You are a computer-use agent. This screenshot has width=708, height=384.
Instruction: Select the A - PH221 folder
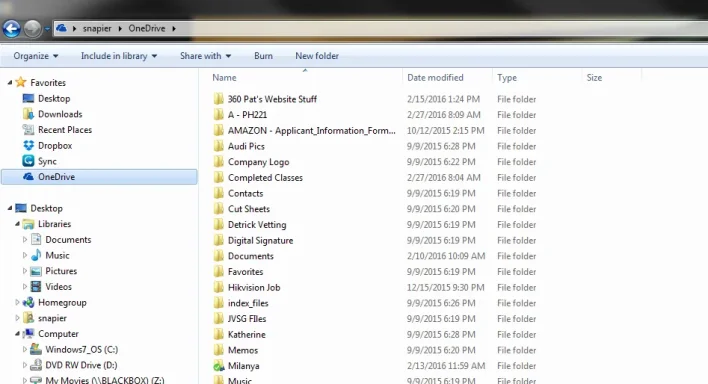247,115
